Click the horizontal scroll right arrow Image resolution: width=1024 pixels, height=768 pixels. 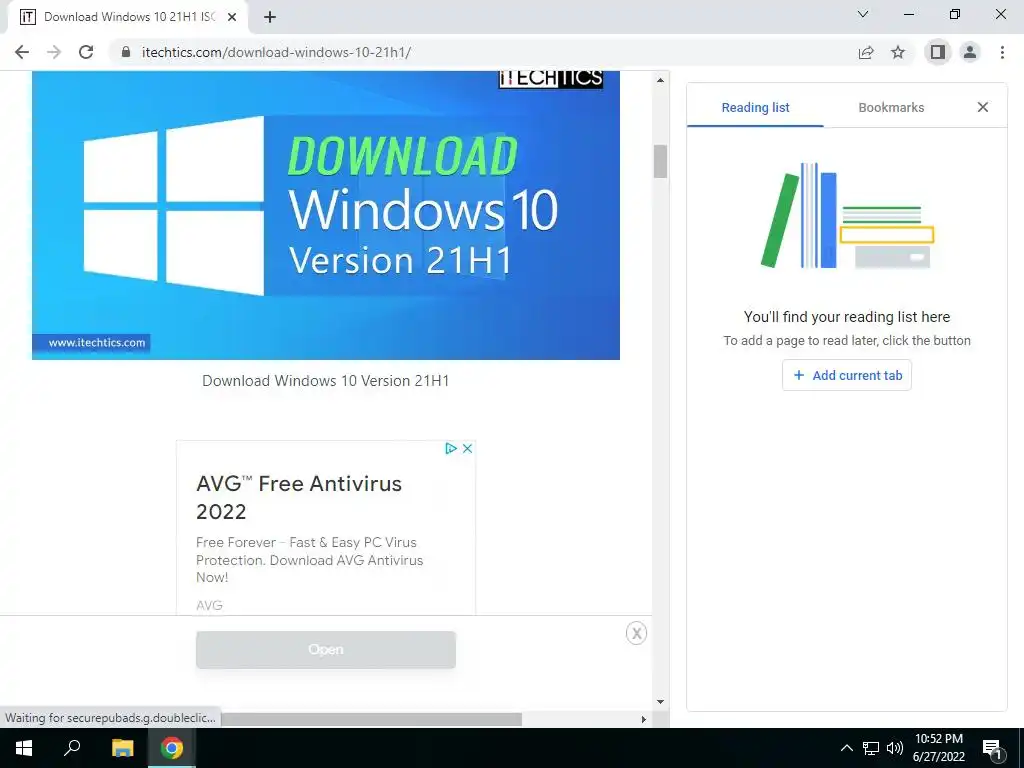[643, 719]
